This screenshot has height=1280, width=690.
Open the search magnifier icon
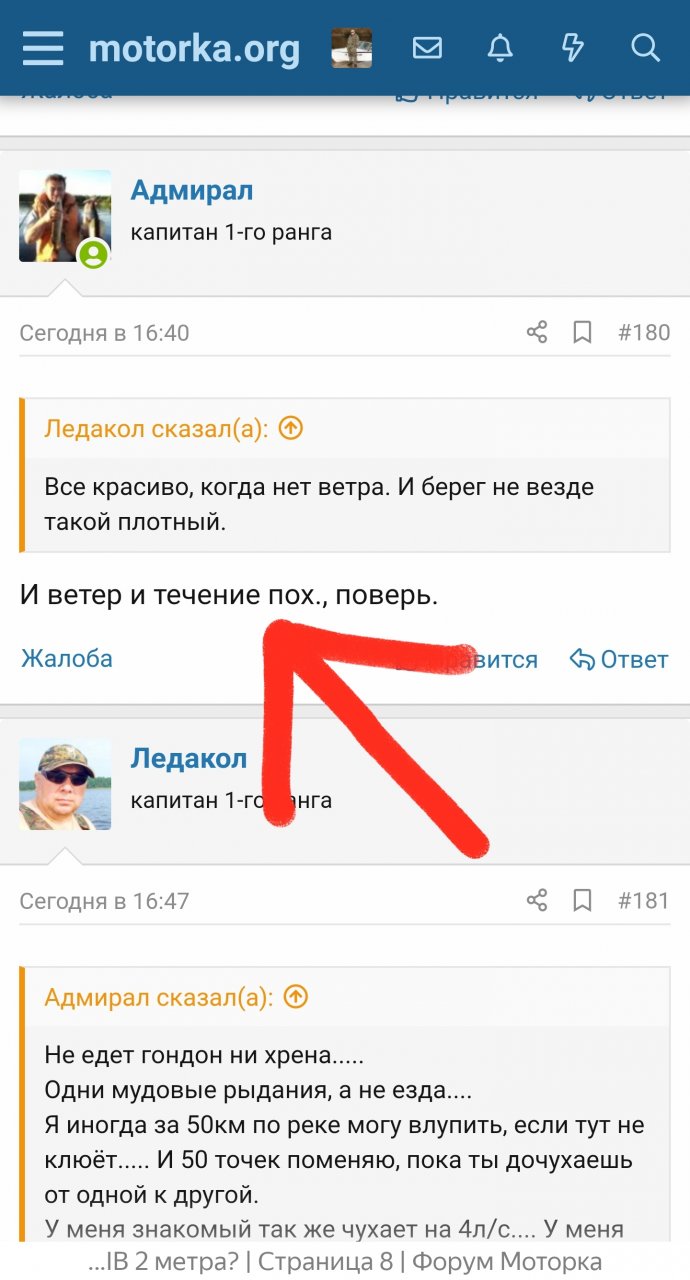click(x=646, y=48)
